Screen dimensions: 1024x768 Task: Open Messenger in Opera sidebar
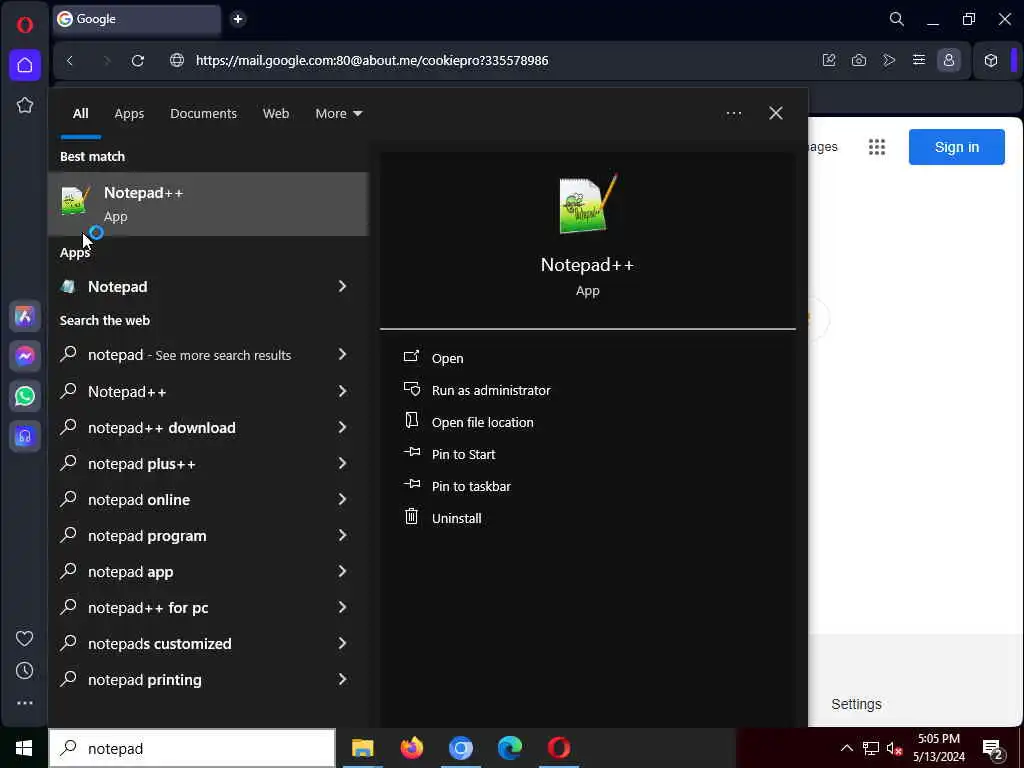click(25, 356)
